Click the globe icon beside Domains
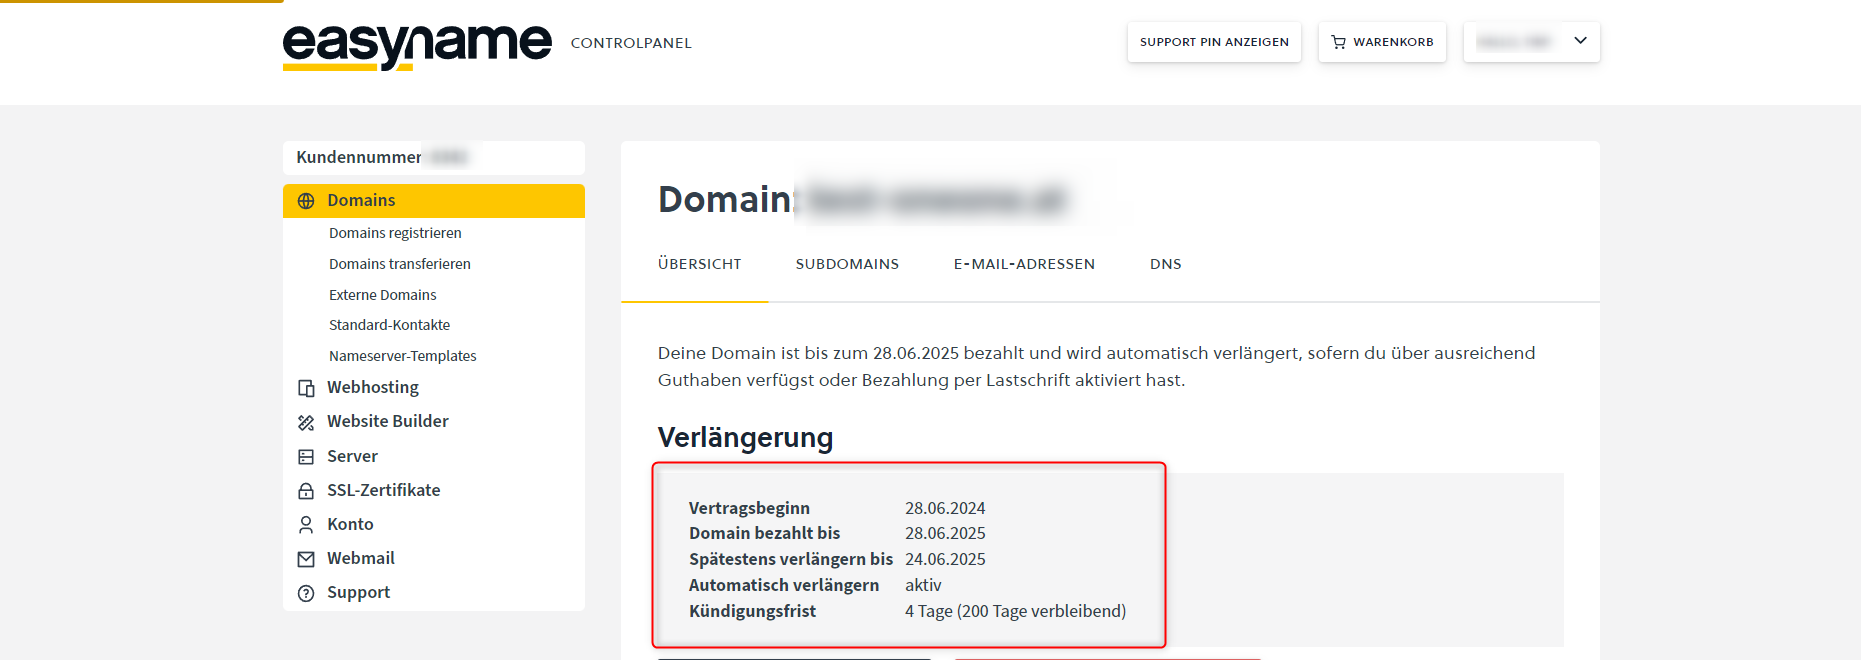The height and width of the screenshot is (660, 1861). 306,201
